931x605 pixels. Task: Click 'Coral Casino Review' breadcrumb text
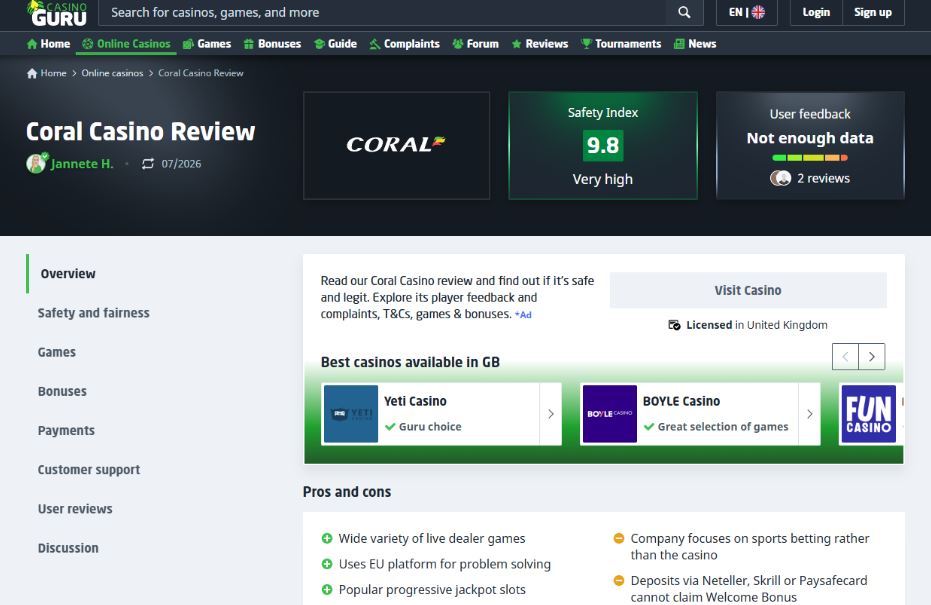tap(201, 73)
